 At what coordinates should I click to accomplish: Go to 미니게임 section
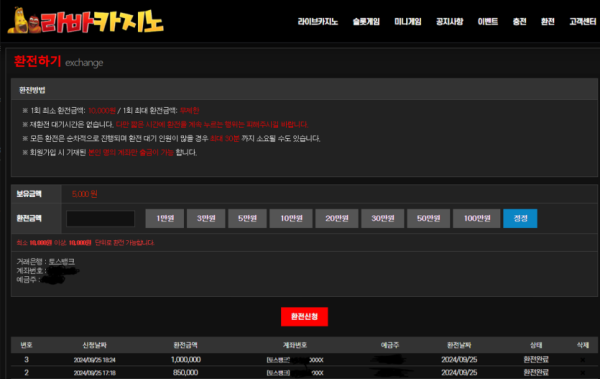(408, 22)
